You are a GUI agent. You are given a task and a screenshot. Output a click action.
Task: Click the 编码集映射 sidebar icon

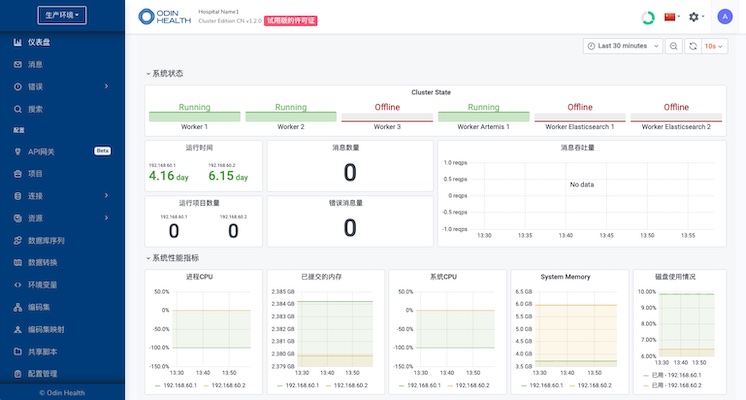(x=18, y=329)
